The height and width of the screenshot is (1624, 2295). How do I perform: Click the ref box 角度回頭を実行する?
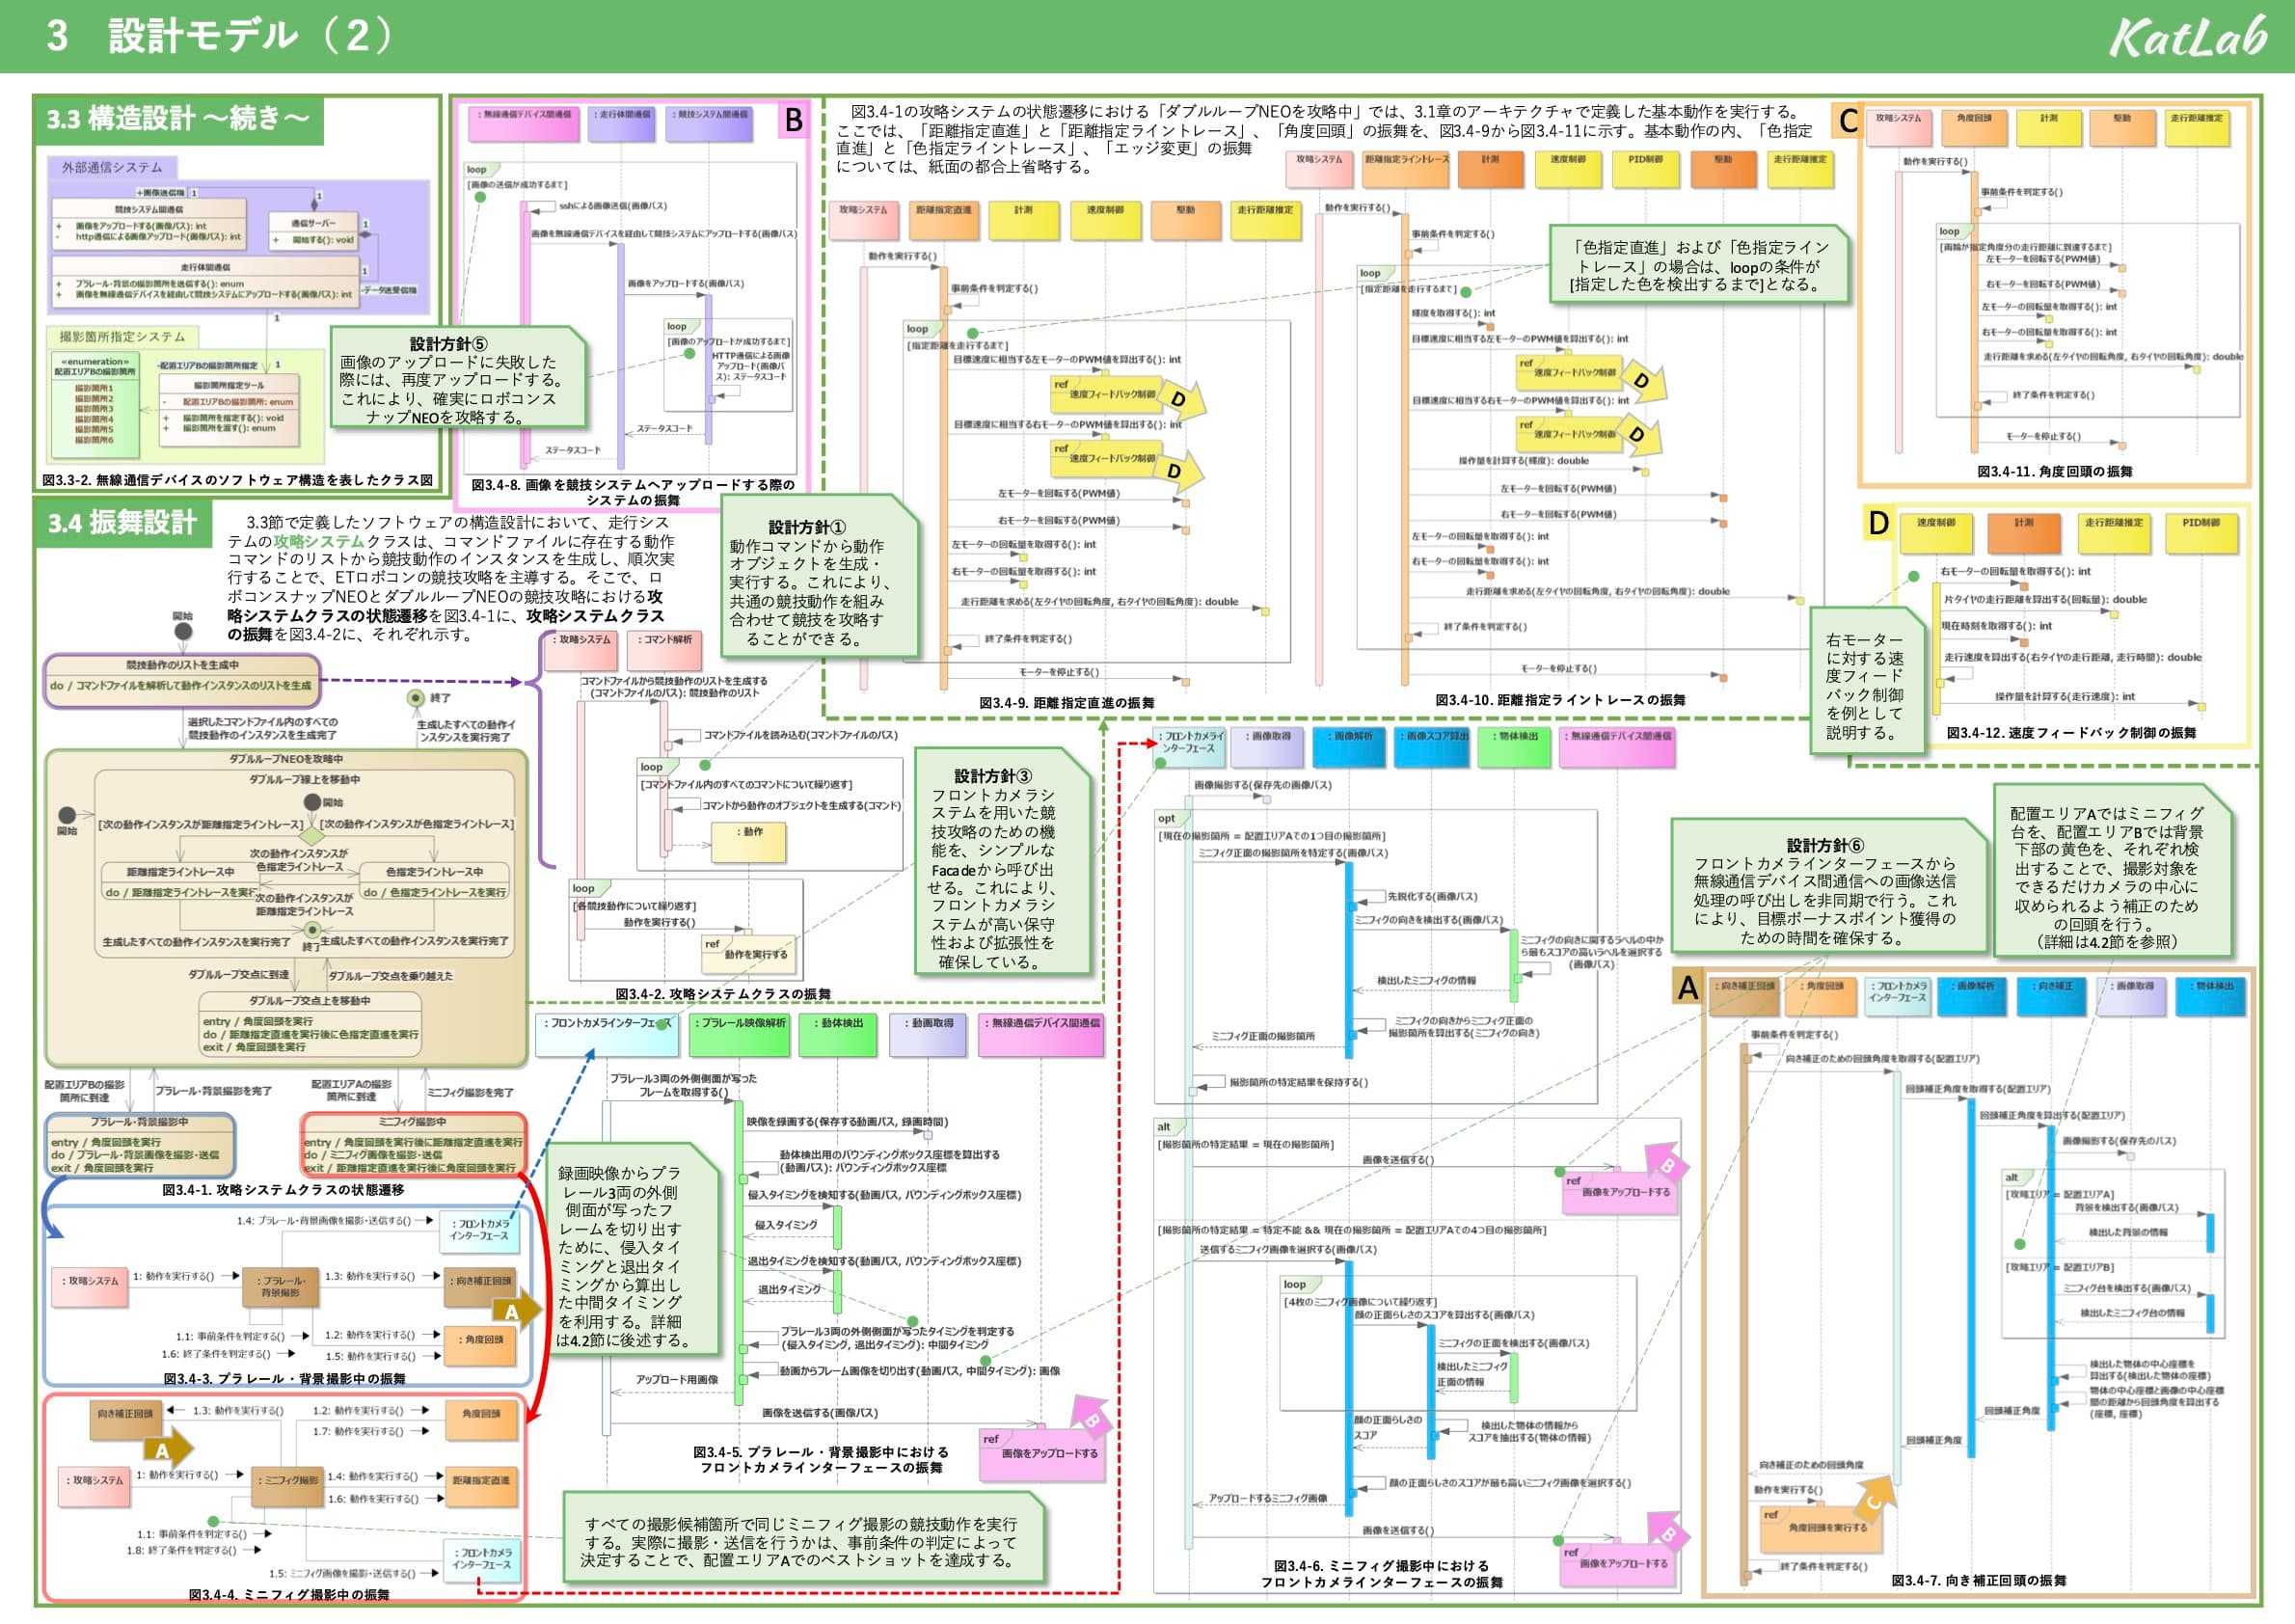pos(1820,1529)
